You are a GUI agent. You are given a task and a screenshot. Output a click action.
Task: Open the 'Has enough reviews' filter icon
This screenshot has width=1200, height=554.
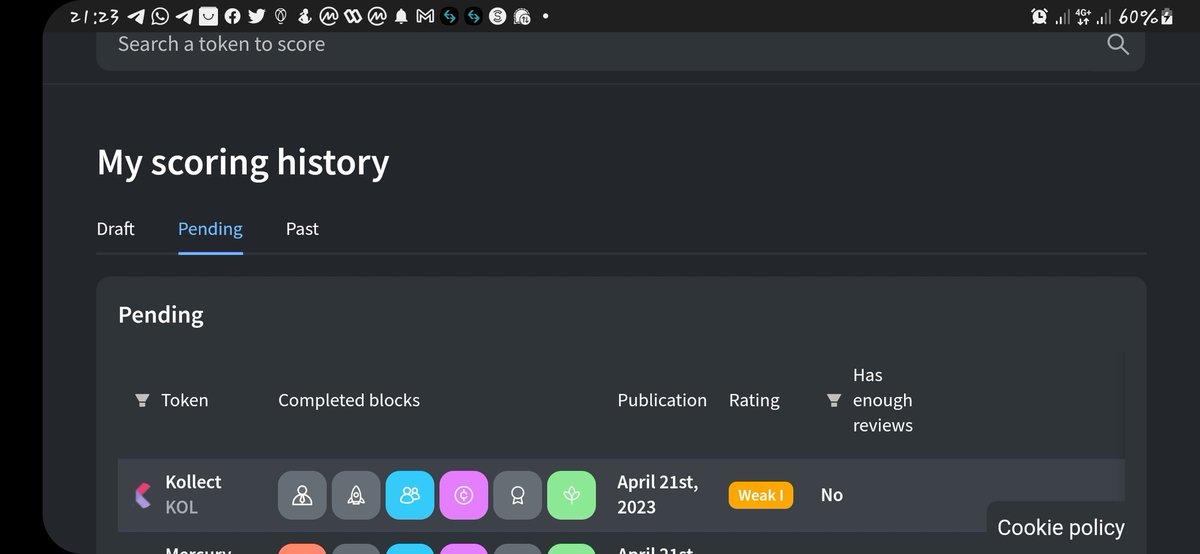tap(833, 400)
